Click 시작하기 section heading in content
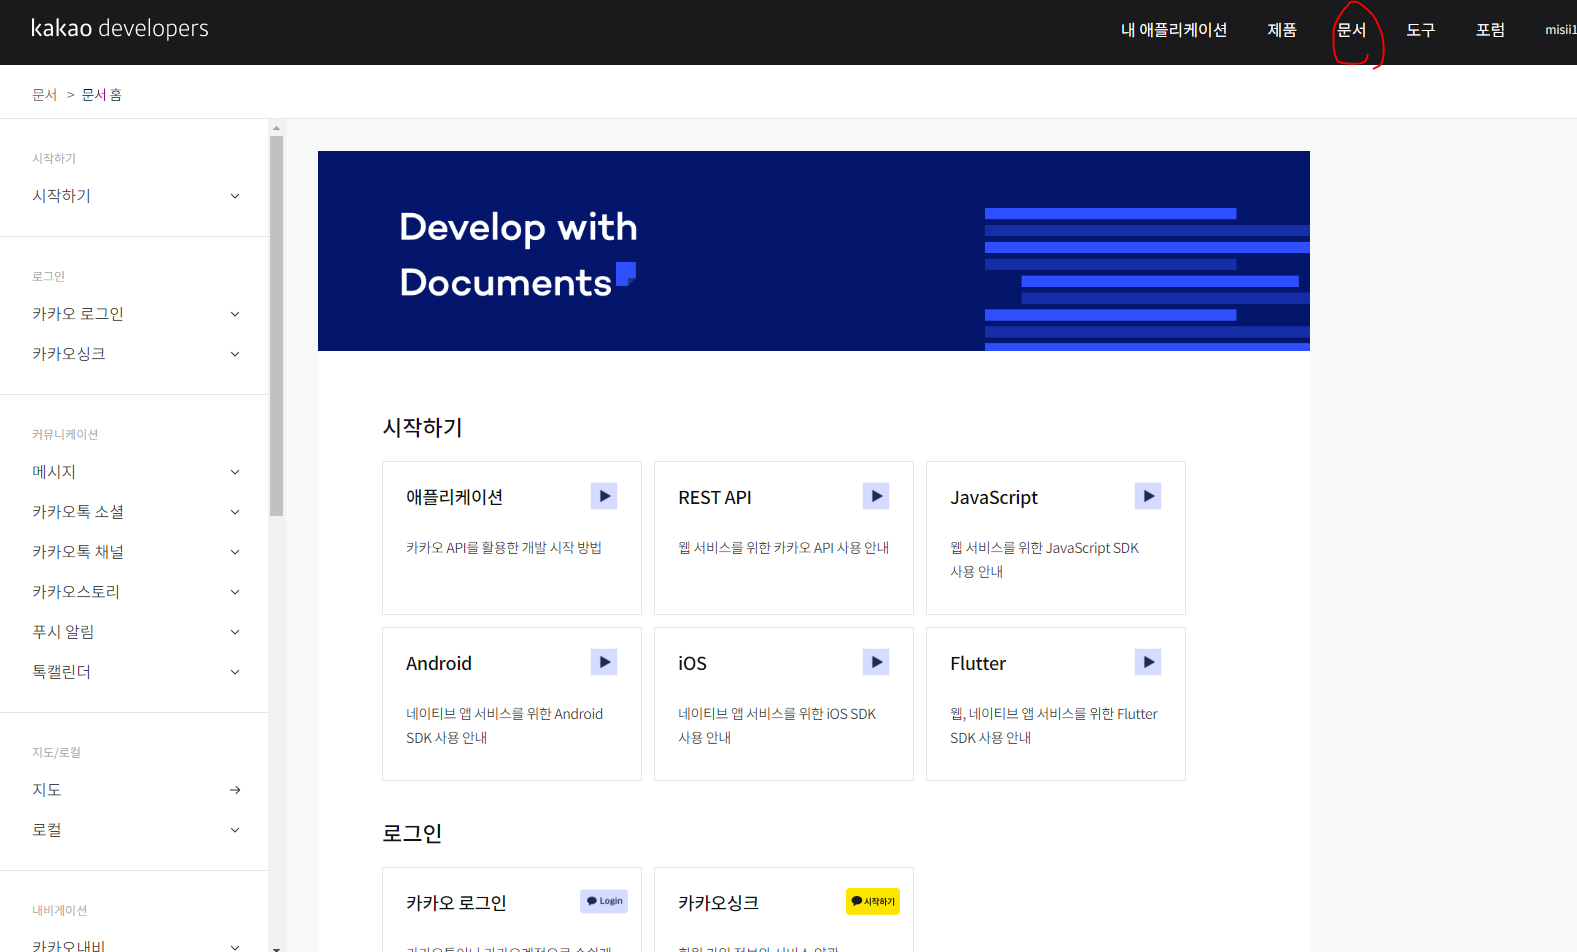The width and height of the screenshot is (1577, 952). pyautogui.click(x=422, y=428)
